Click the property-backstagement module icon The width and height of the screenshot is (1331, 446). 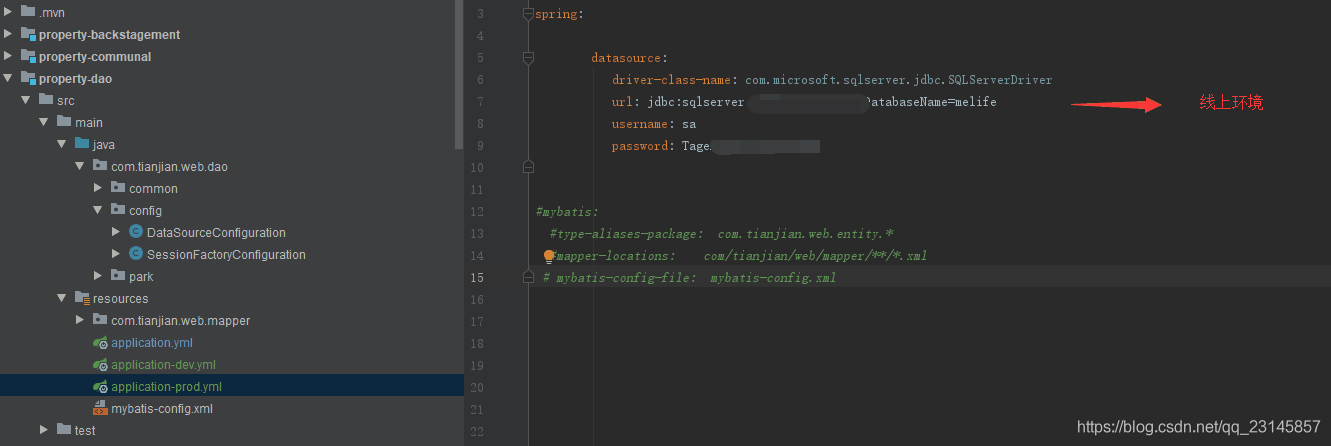28,35
